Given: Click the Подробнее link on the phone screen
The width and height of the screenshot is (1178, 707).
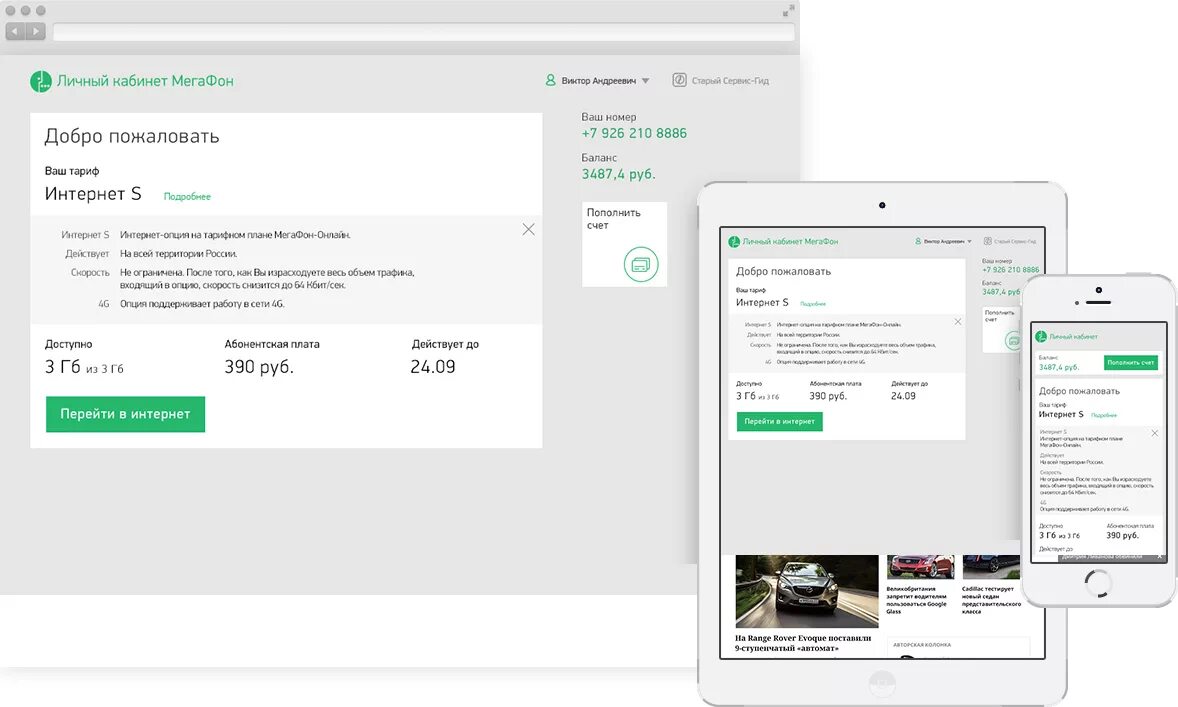Looking at the screenshot, I should point(1104,415).
